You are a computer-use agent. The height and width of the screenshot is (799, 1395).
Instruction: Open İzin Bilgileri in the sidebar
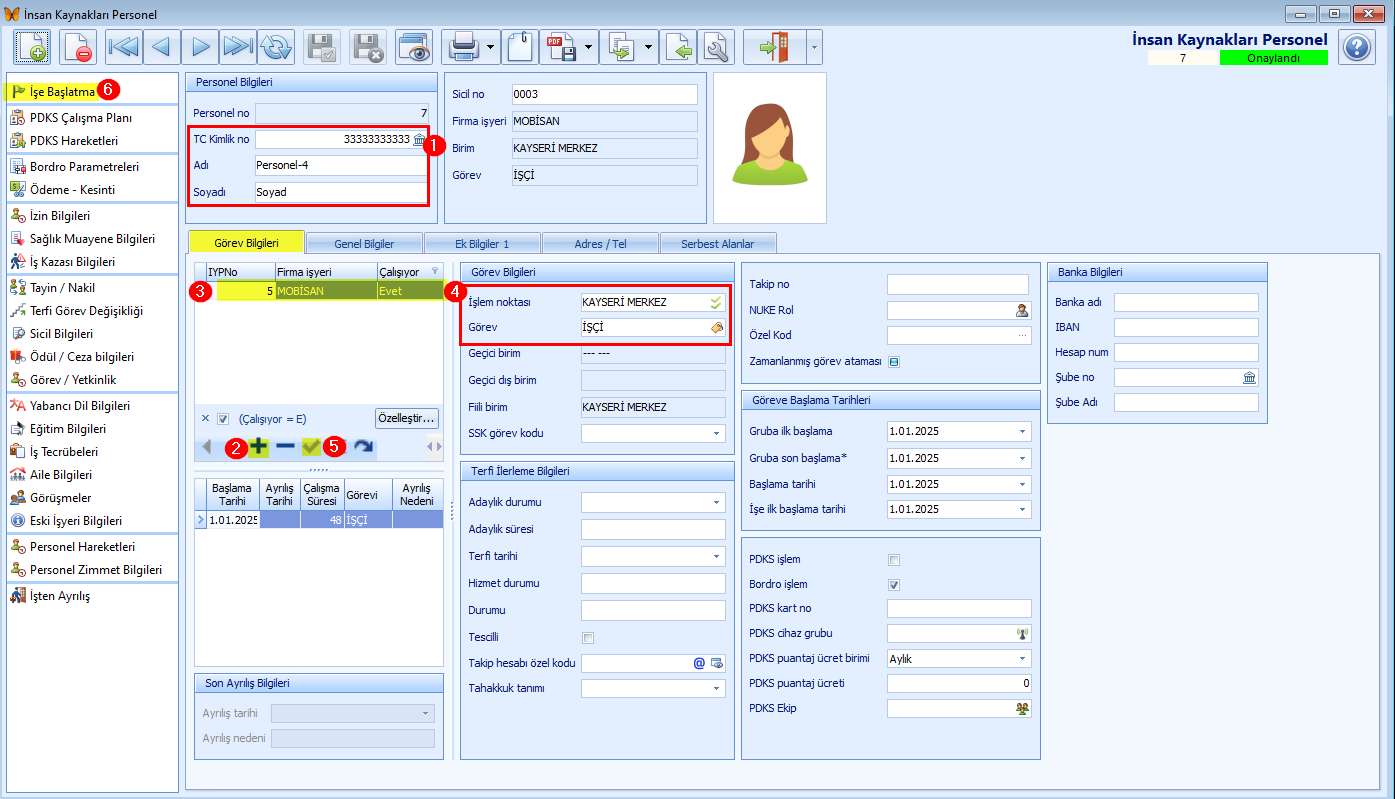point(60,216)
